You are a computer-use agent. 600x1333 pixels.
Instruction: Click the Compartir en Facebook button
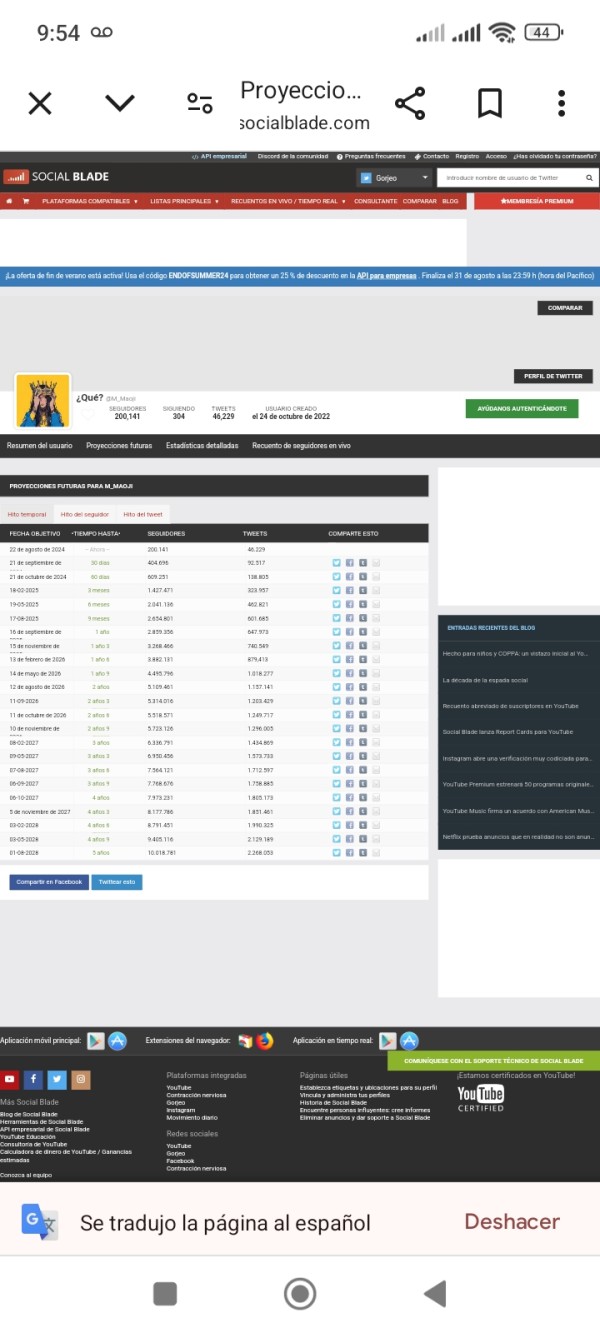[49, 882]
